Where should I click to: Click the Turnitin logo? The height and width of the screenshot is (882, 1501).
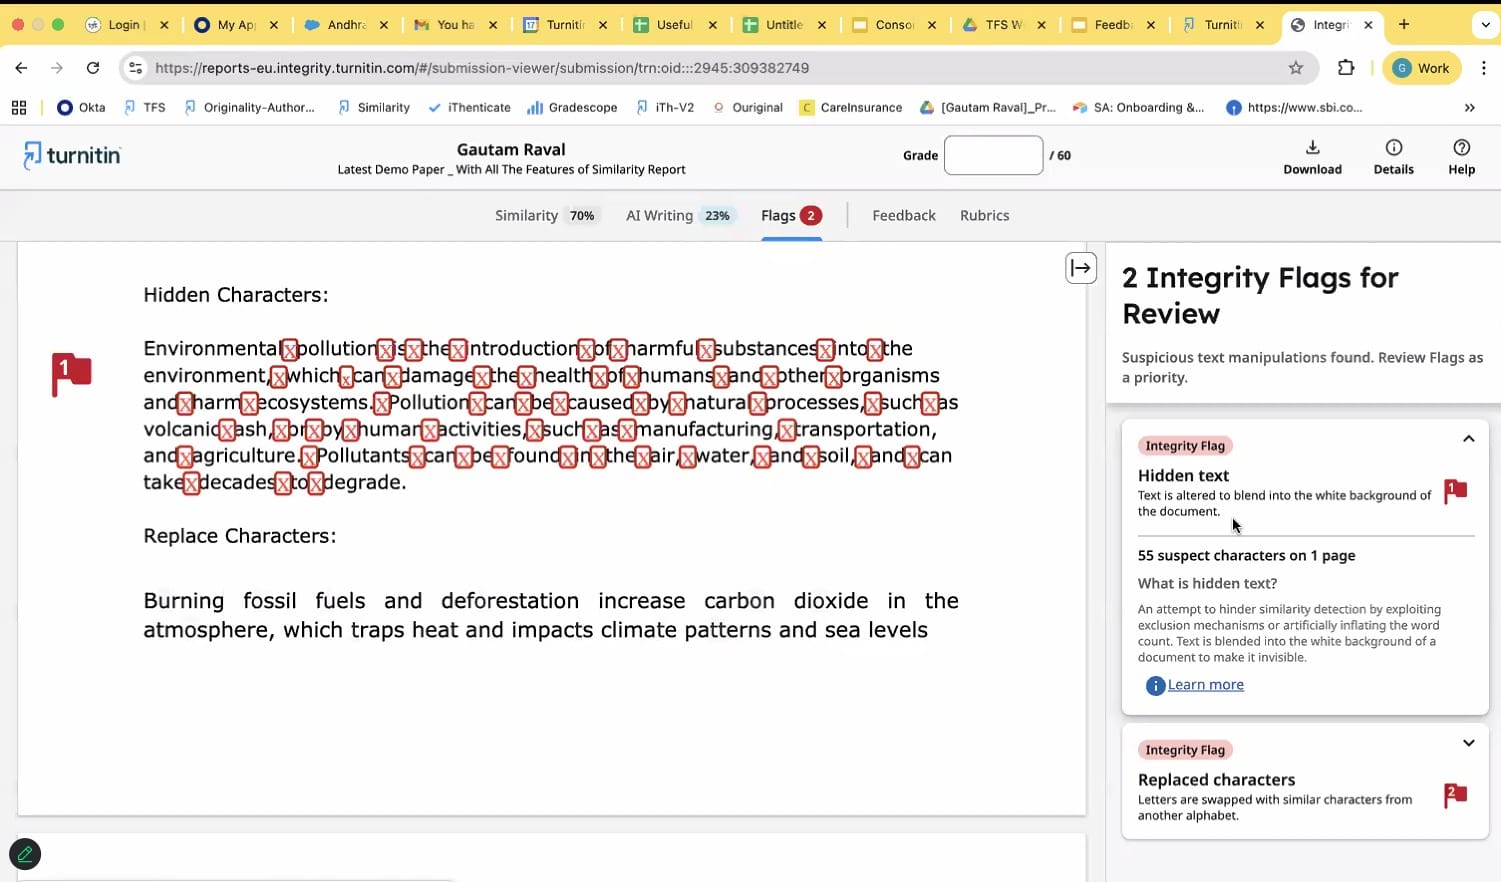tap(72, 155)
